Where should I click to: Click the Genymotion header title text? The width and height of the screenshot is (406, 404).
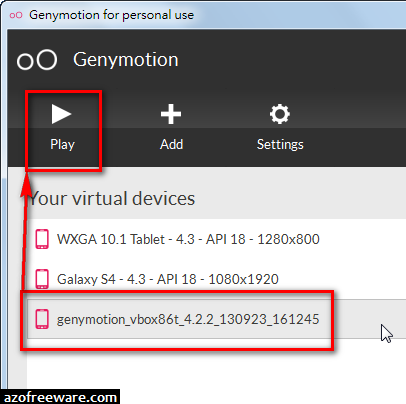[x=126, y=60]
